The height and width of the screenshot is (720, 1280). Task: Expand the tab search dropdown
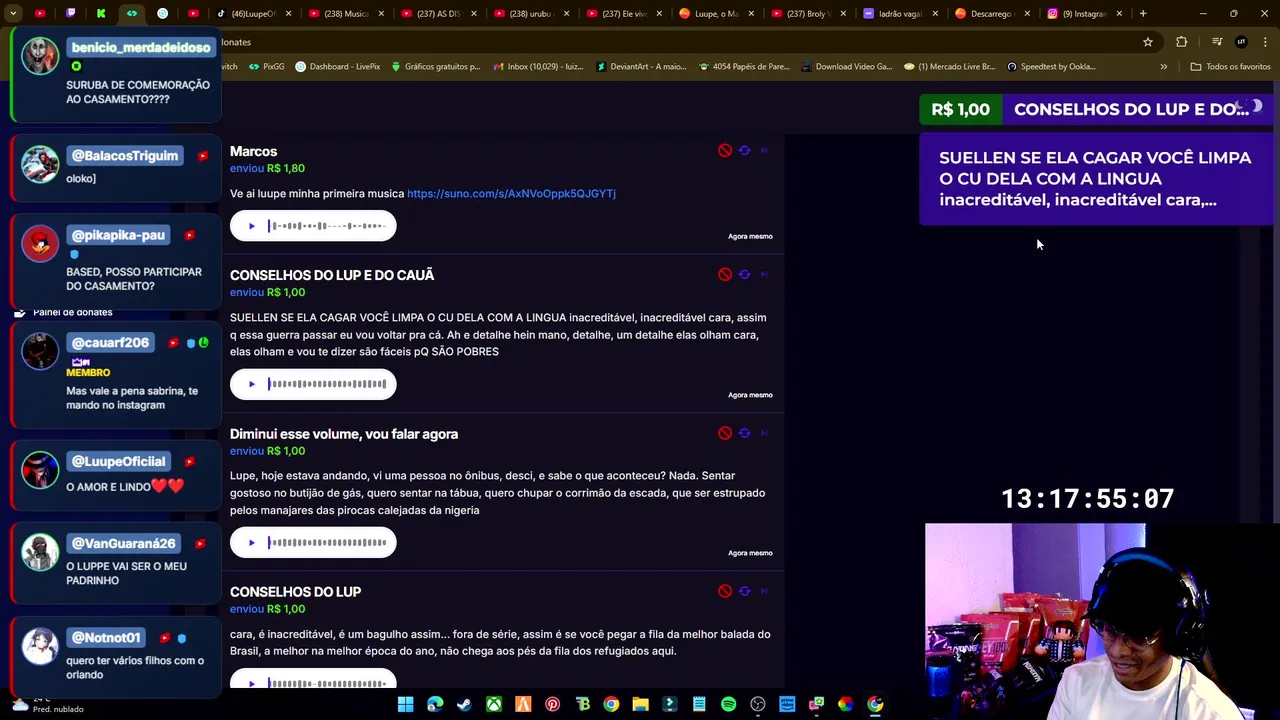tap(13, 13)
